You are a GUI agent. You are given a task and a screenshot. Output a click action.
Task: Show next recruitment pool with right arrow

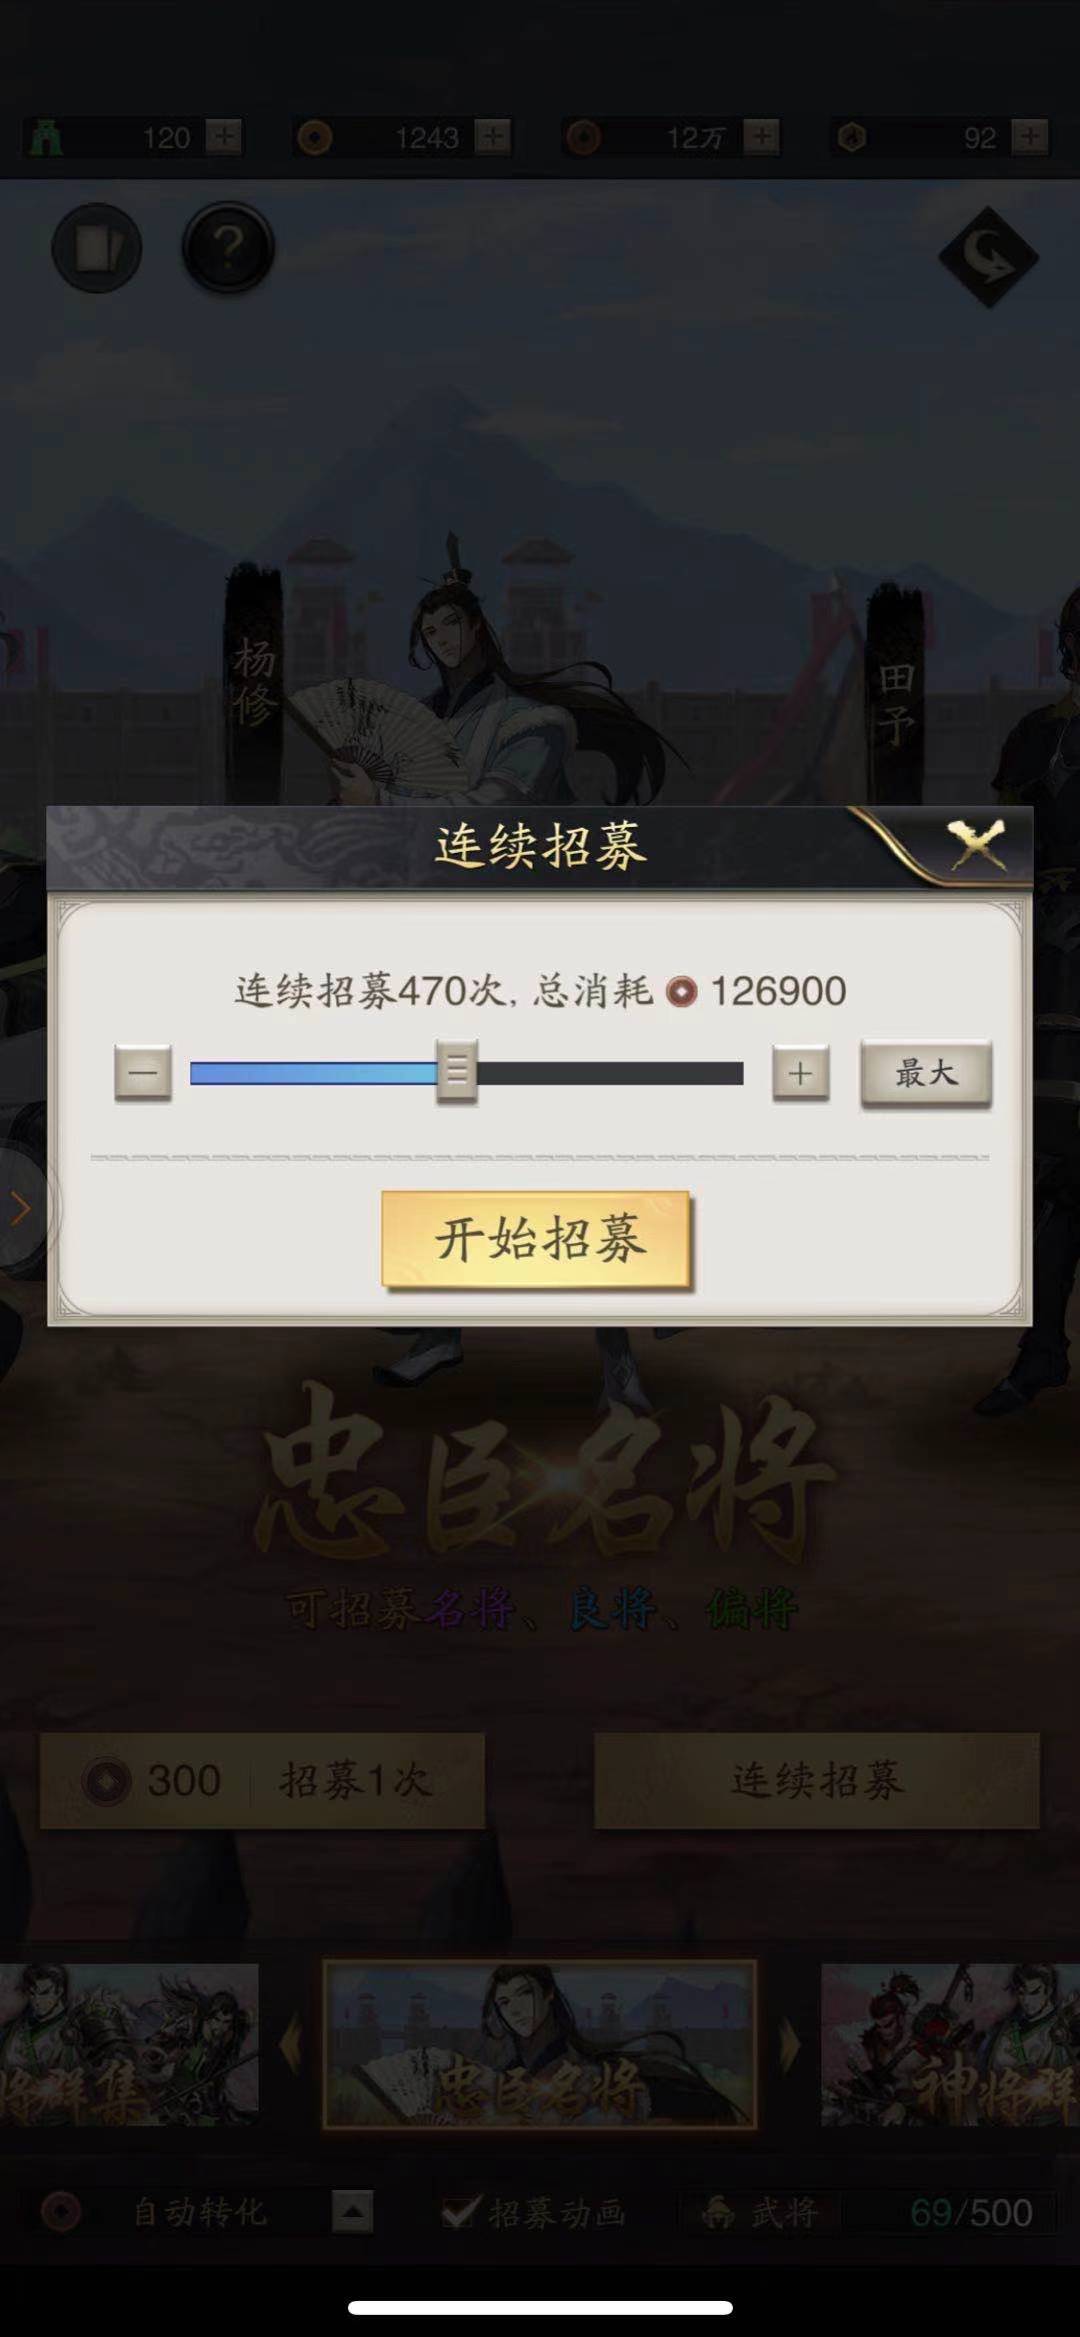point(789,2044)
